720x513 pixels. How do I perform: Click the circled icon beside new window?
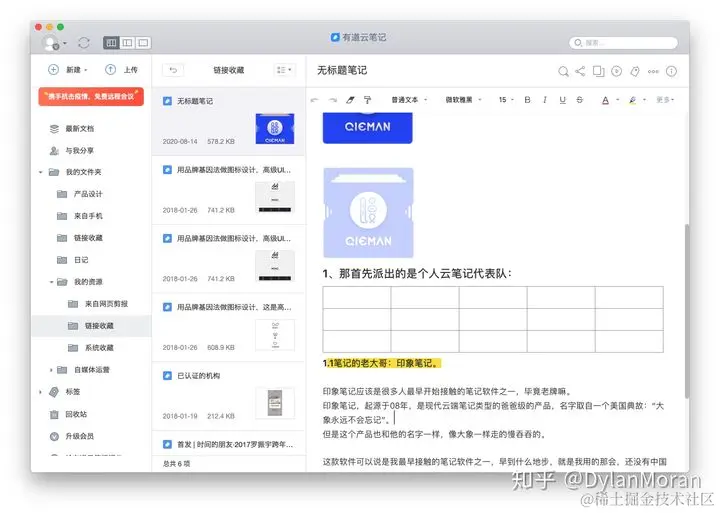pyautogui.click(x=617, y=71)
